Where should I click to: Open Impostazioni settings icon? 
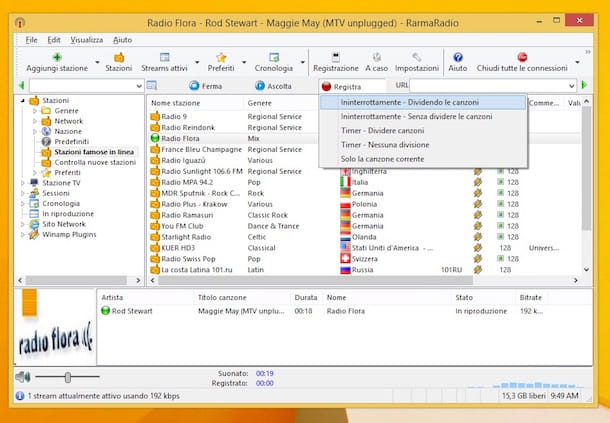coord(417,57)
